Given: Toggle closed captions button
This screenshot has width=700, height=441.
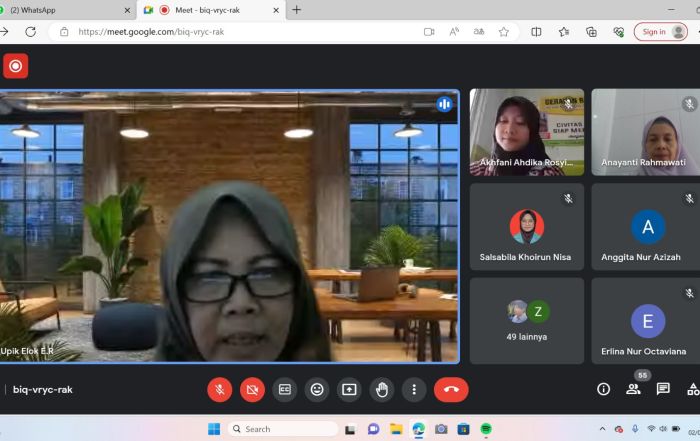Looking at the screenshot, I should (285, 390).
